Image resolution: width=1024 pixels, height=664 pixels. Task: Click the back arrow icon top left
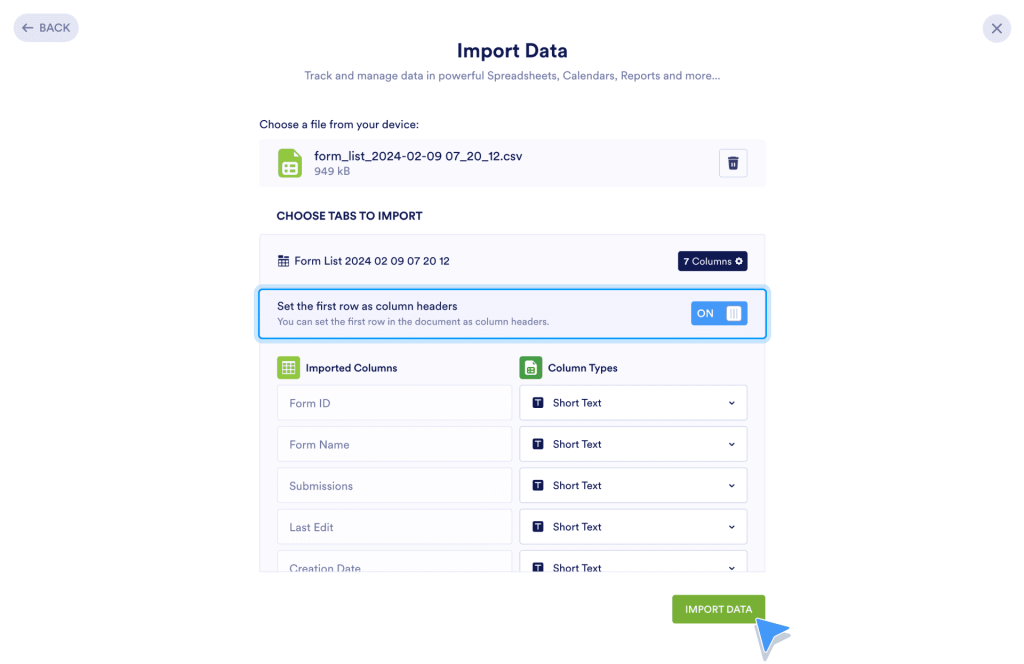tap(28, 27)
